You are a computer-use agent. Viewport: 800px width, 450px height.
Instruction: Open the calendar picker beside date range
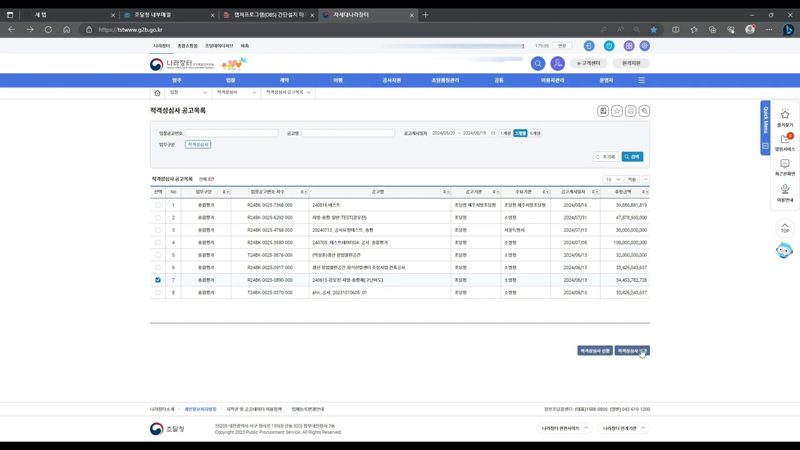point(493,133)
